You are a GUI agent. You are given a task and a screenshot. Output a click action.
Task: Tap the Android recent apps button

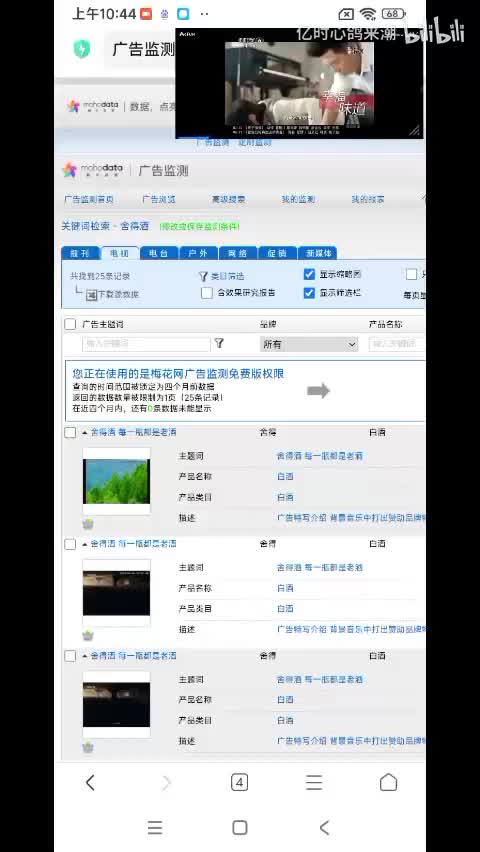coord(155,828)
